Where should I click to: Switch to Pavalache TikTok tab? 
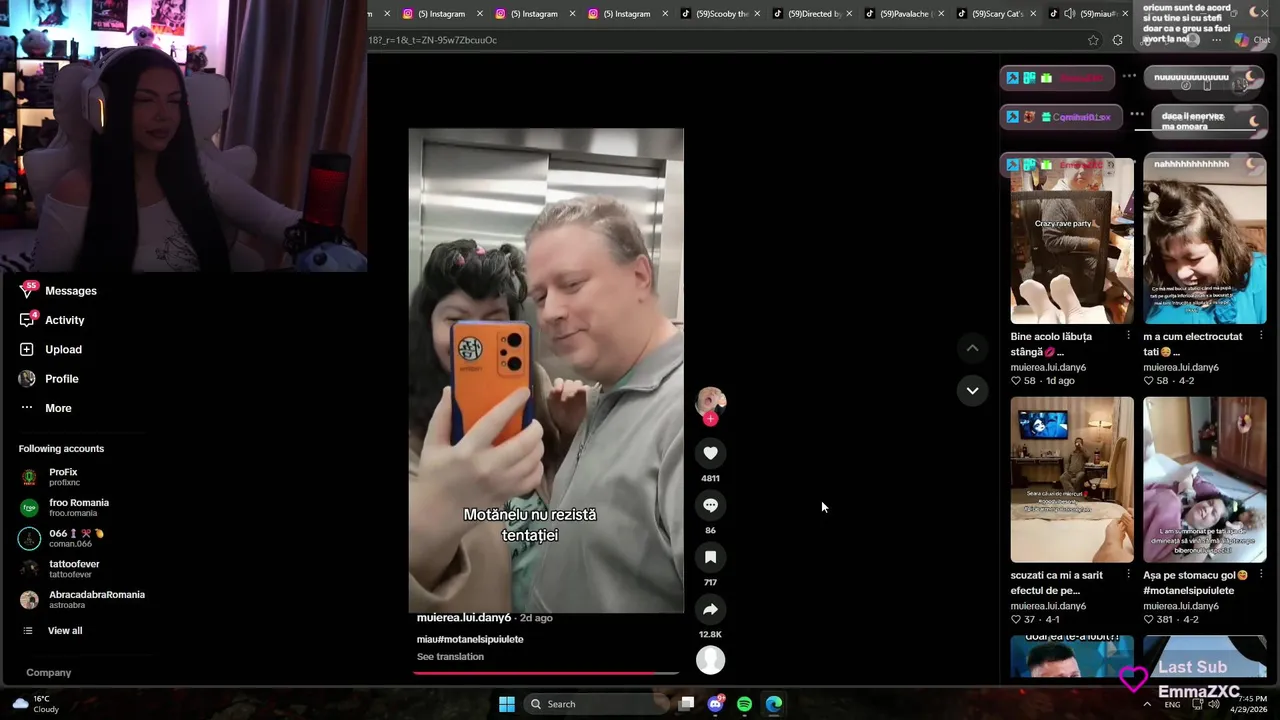coord(904,14)
